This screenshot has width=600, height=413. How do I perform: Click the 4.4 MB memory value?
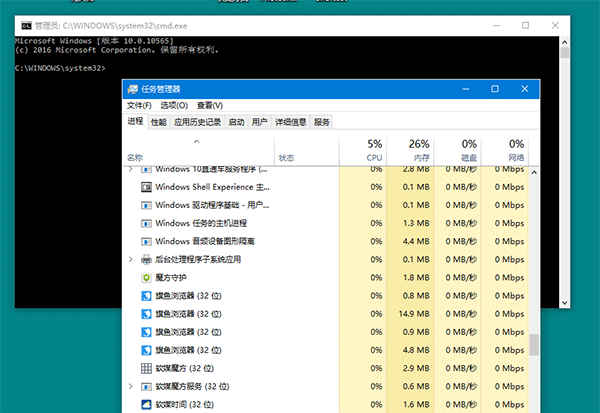click(416, 242)
